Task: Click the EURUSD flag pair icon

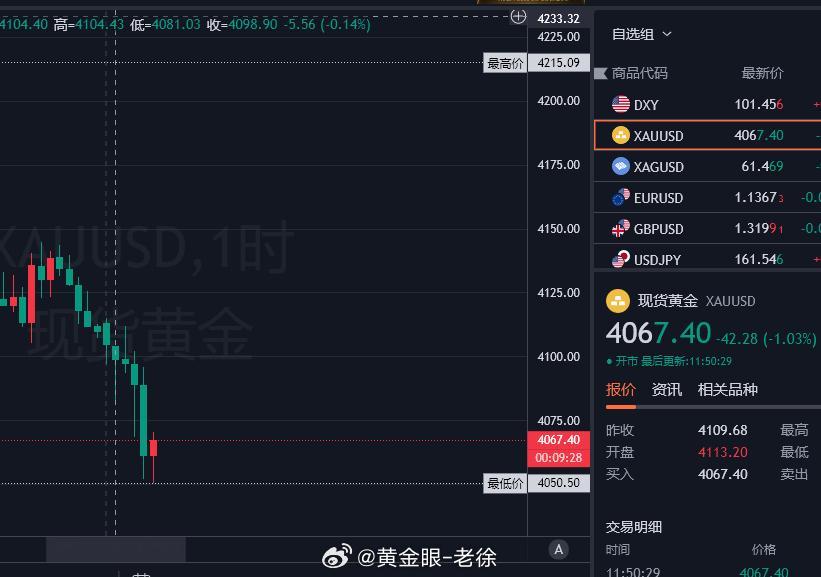Action: point(620,197)
